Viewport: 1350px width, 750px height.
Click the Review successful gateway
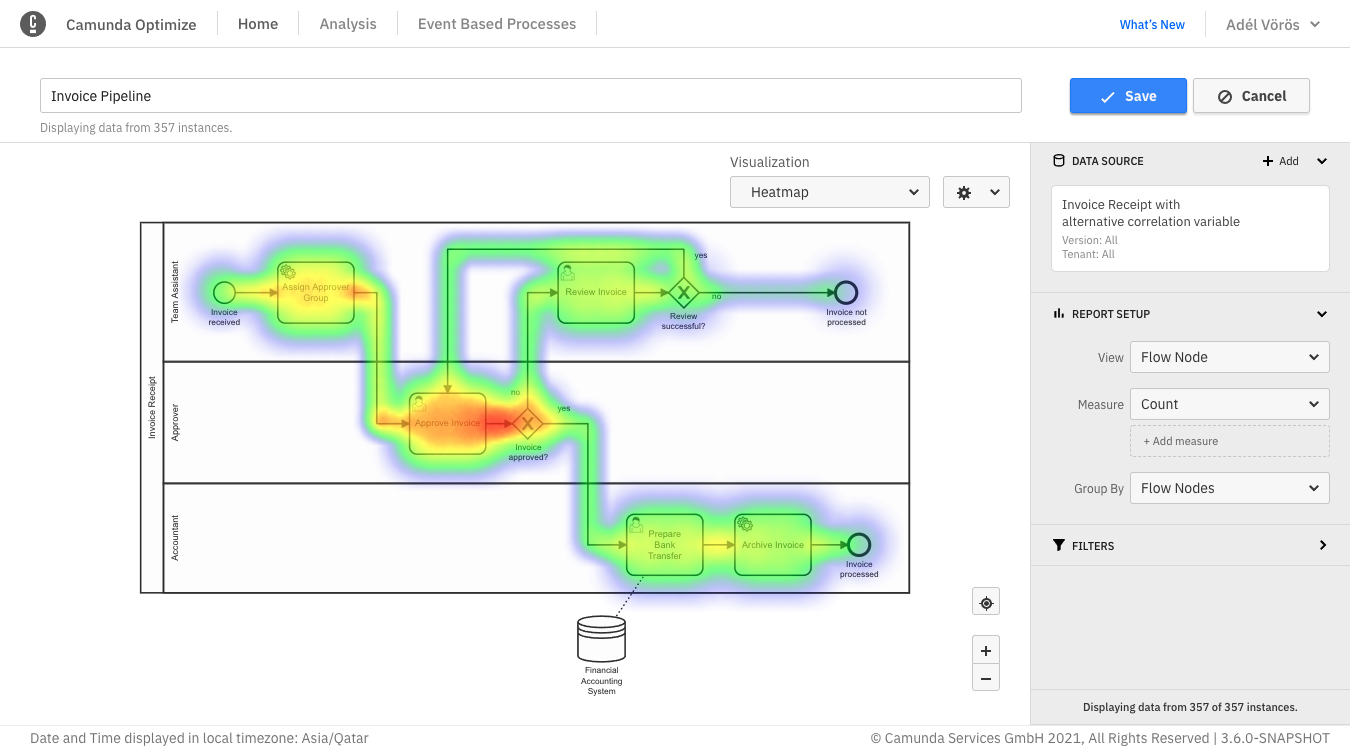pyautogui.click(x=683, y=293)
